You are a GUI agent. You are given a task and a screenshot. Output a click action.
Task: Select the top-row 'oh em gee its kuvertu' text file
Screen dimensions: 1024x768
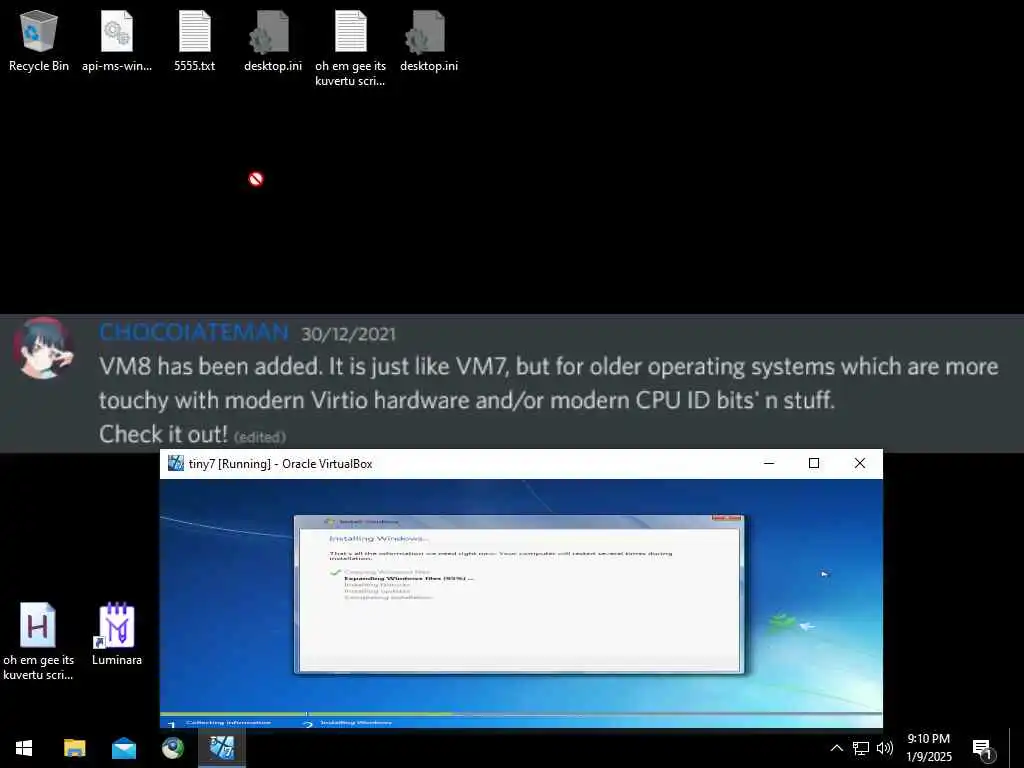pyautogui.click(x=351, y=48)
